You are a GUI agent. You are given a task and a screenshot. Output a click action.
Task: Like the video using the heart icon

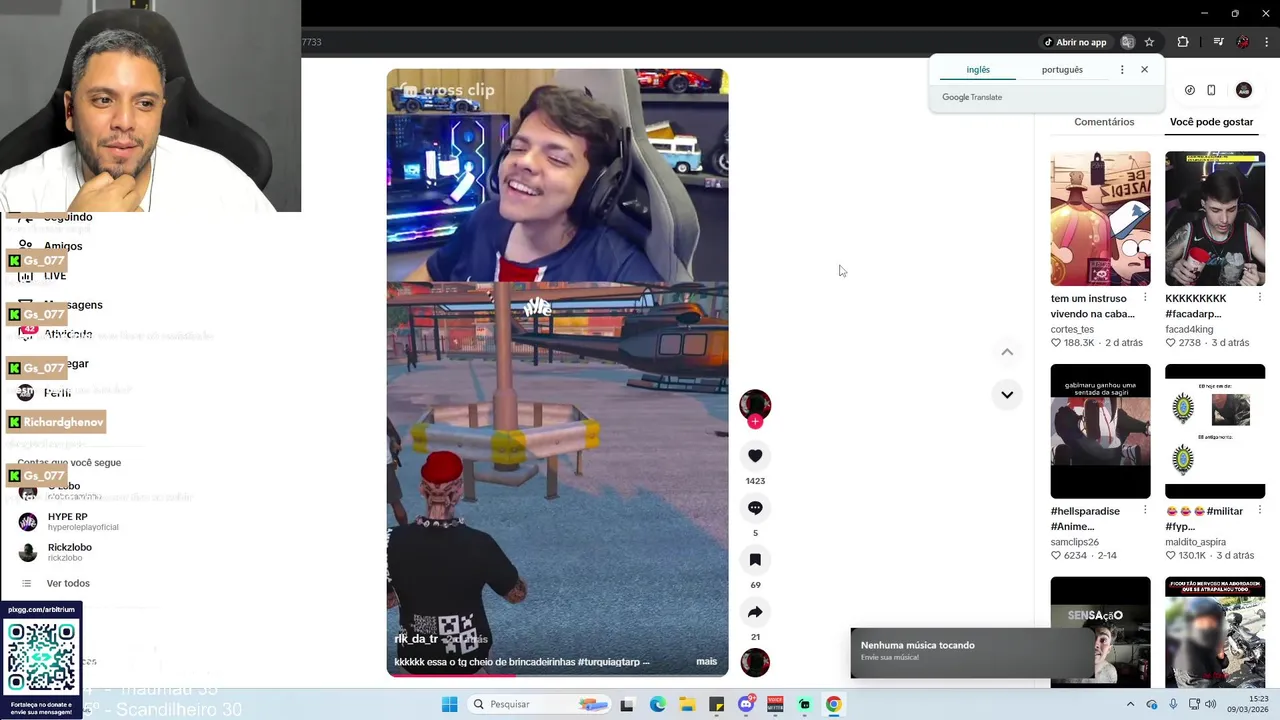tap(755, 456)
